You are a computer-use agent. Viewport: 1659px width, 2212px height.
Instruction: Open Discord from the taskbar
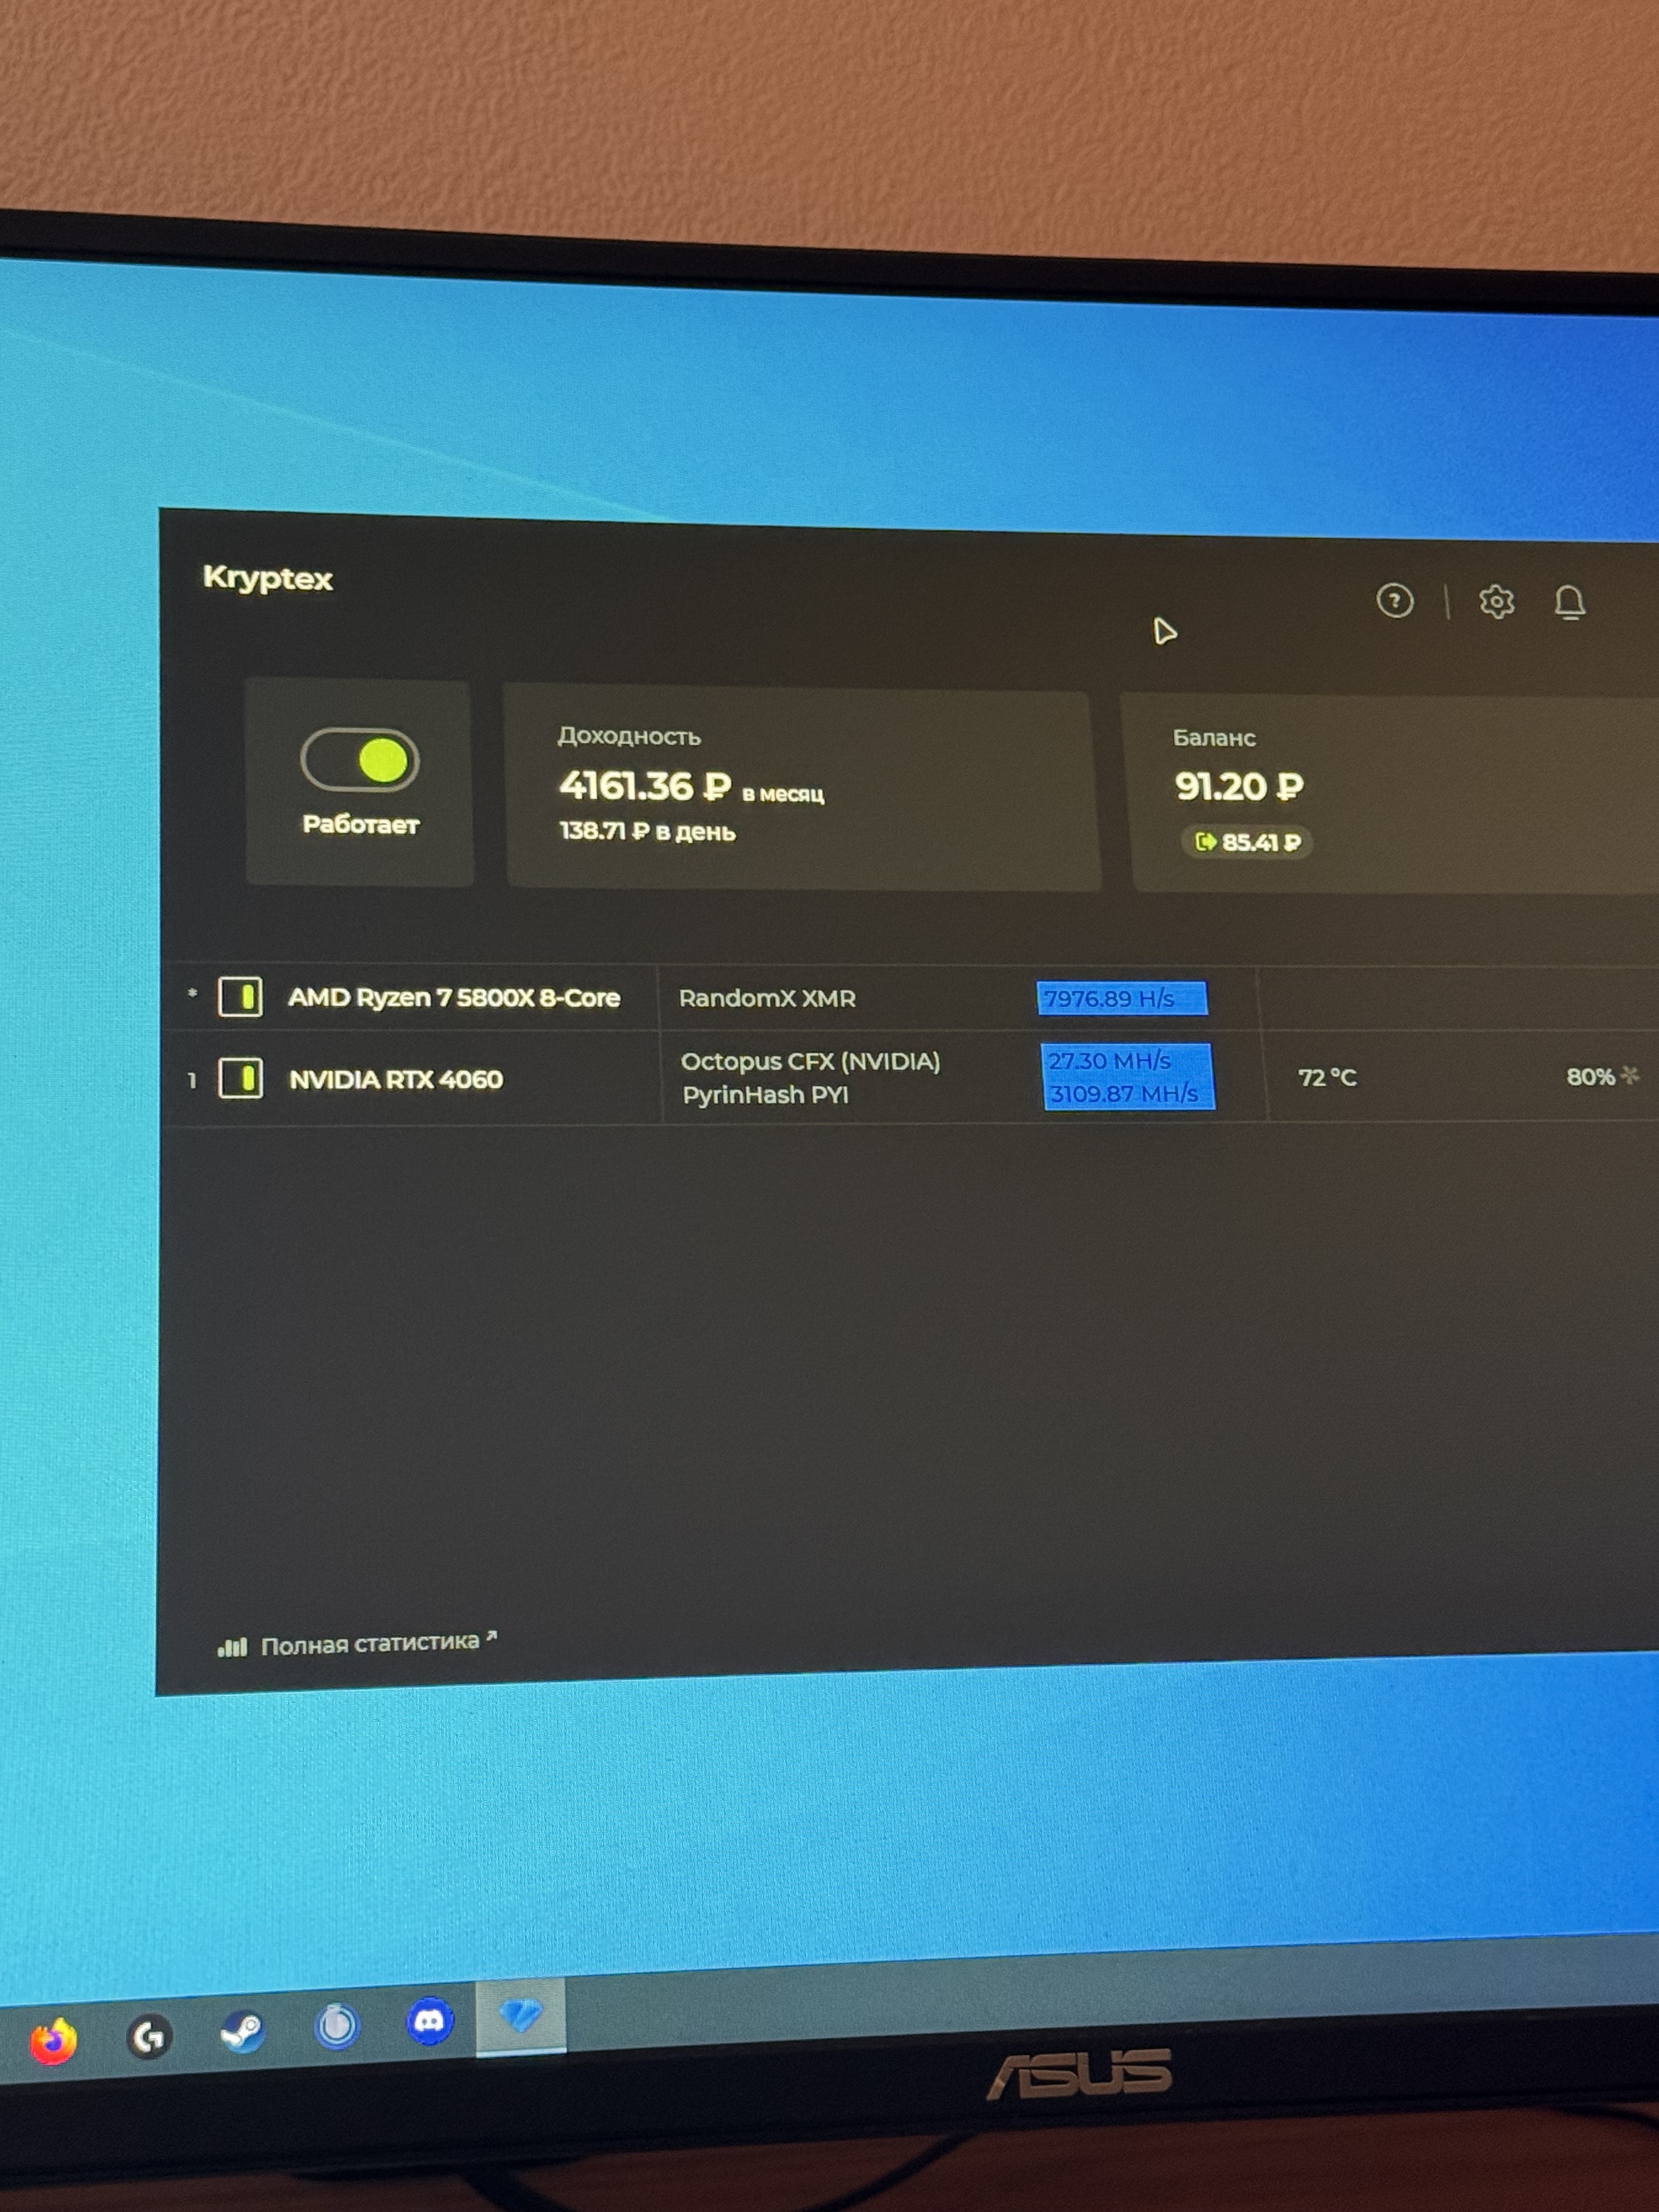430,2022
